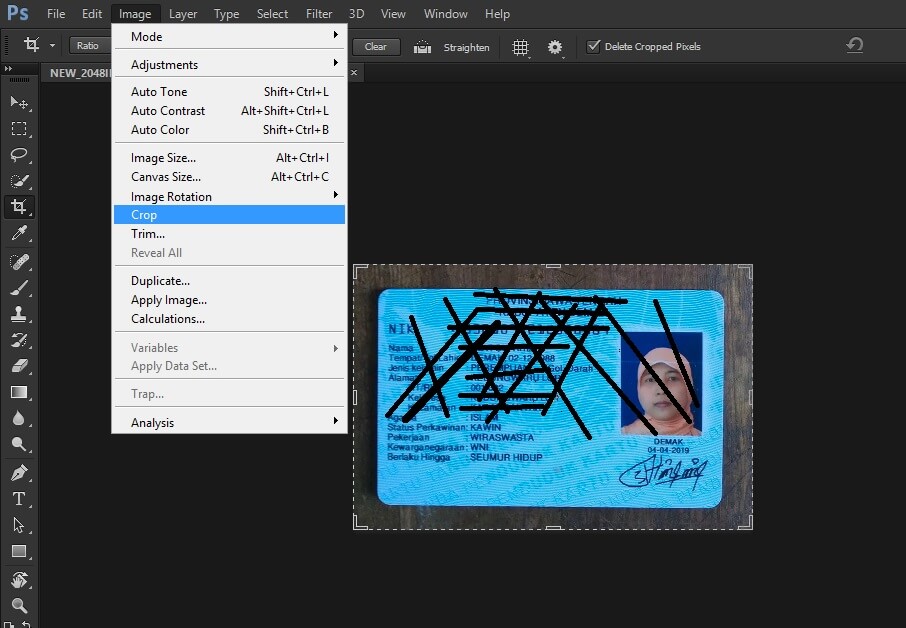Choose Crop from the Image menu

(229, 214)
